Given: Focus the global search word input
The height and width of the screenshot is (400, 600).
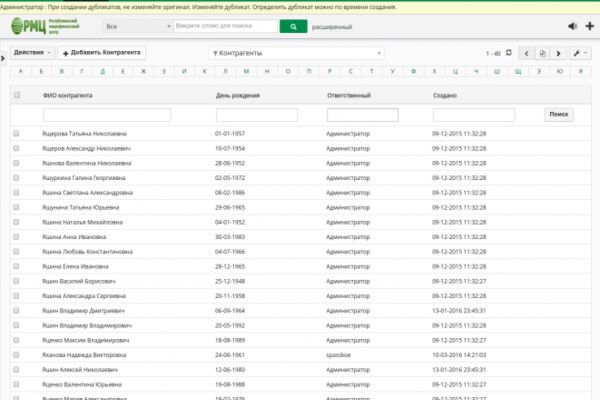Looking at the screenshot, I should [225, 26].
